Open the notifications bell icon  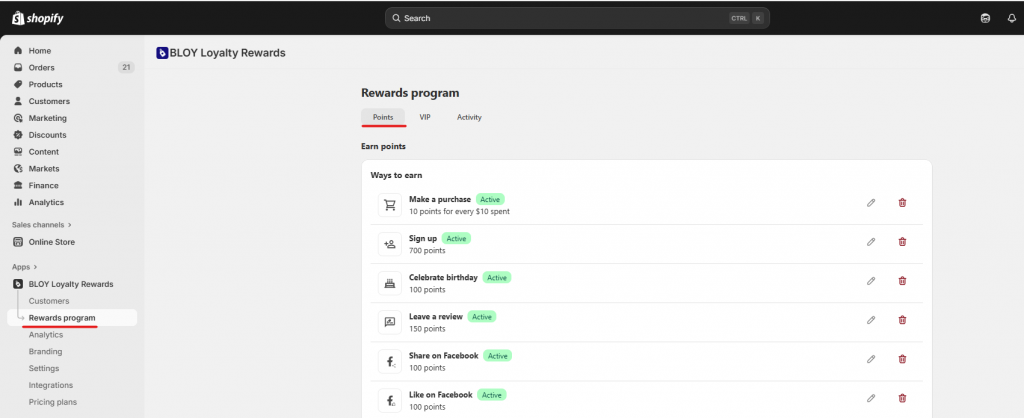(x=1011, y=18)
